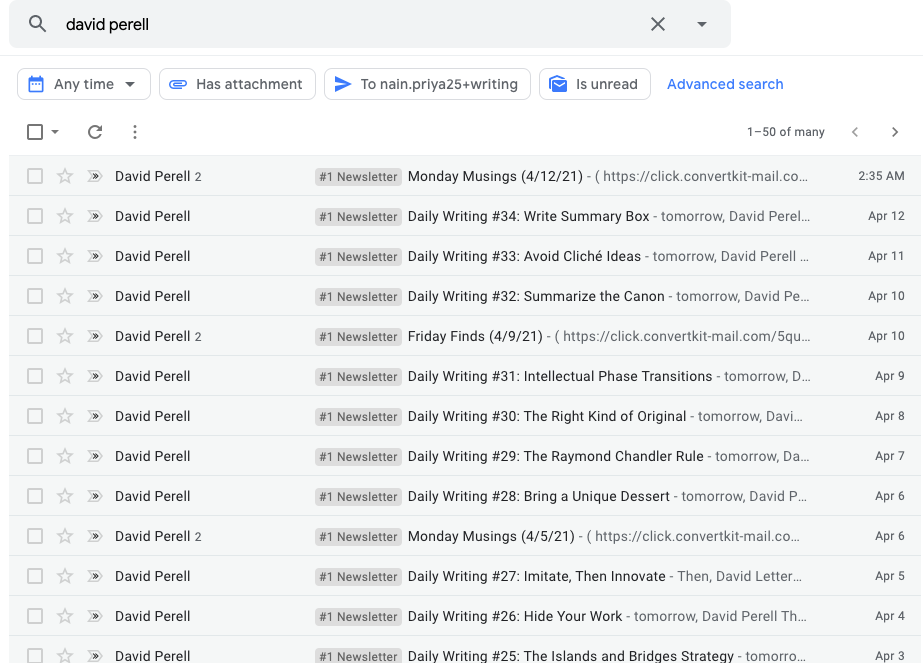Click the Refresh icon
923x663 pixels.
95,132
